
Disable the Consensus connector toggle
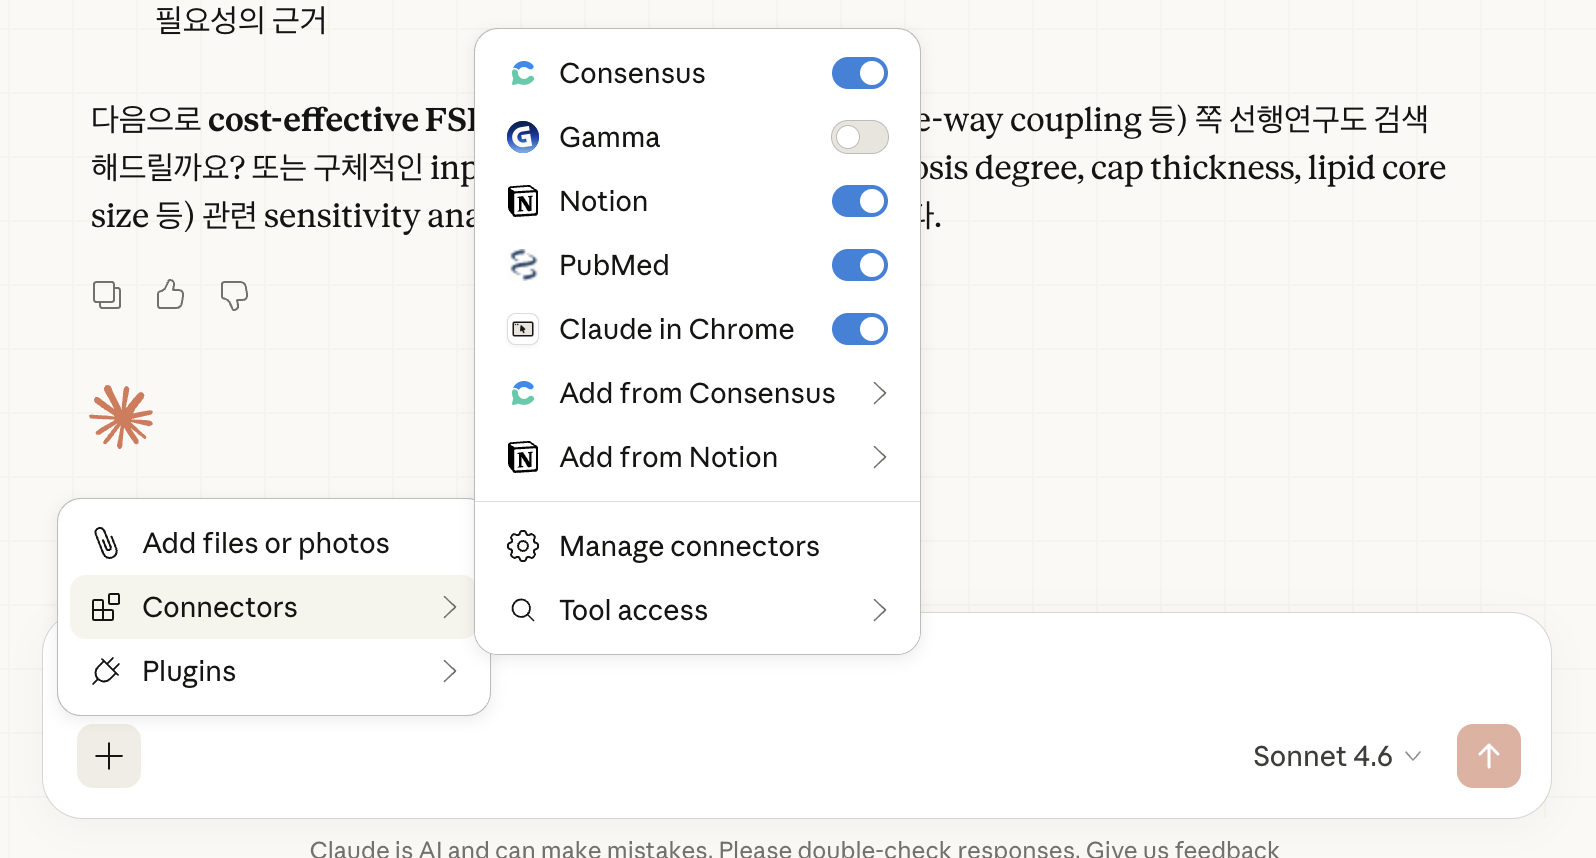click(860, 73)
